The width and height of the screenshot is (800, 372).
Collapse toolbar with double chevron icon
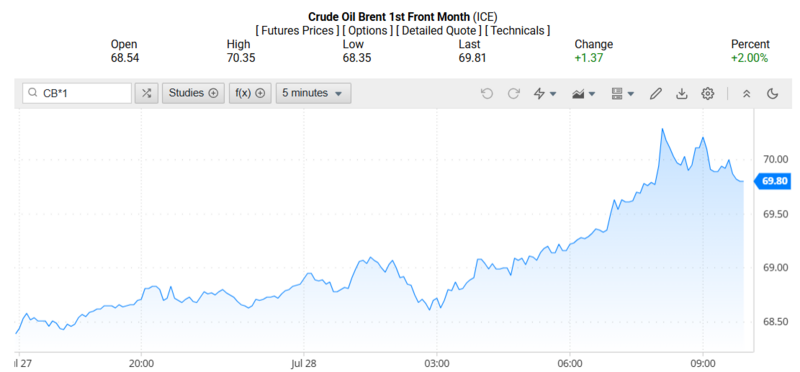pyautogui.click(x=746, y=93)
